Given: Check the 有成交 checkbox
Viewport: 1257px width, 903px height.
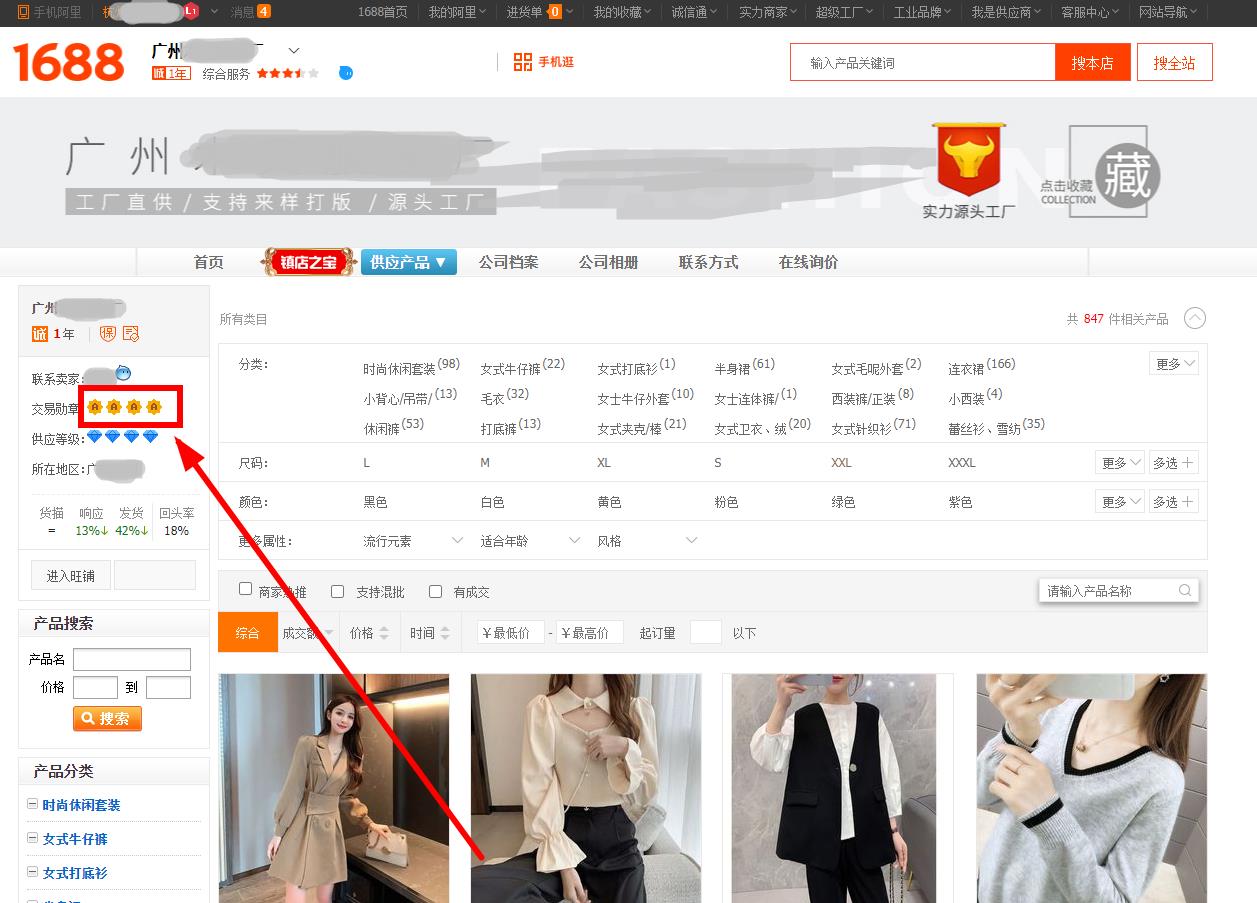Looking at the screenshot, I should (x=435, y=591).
